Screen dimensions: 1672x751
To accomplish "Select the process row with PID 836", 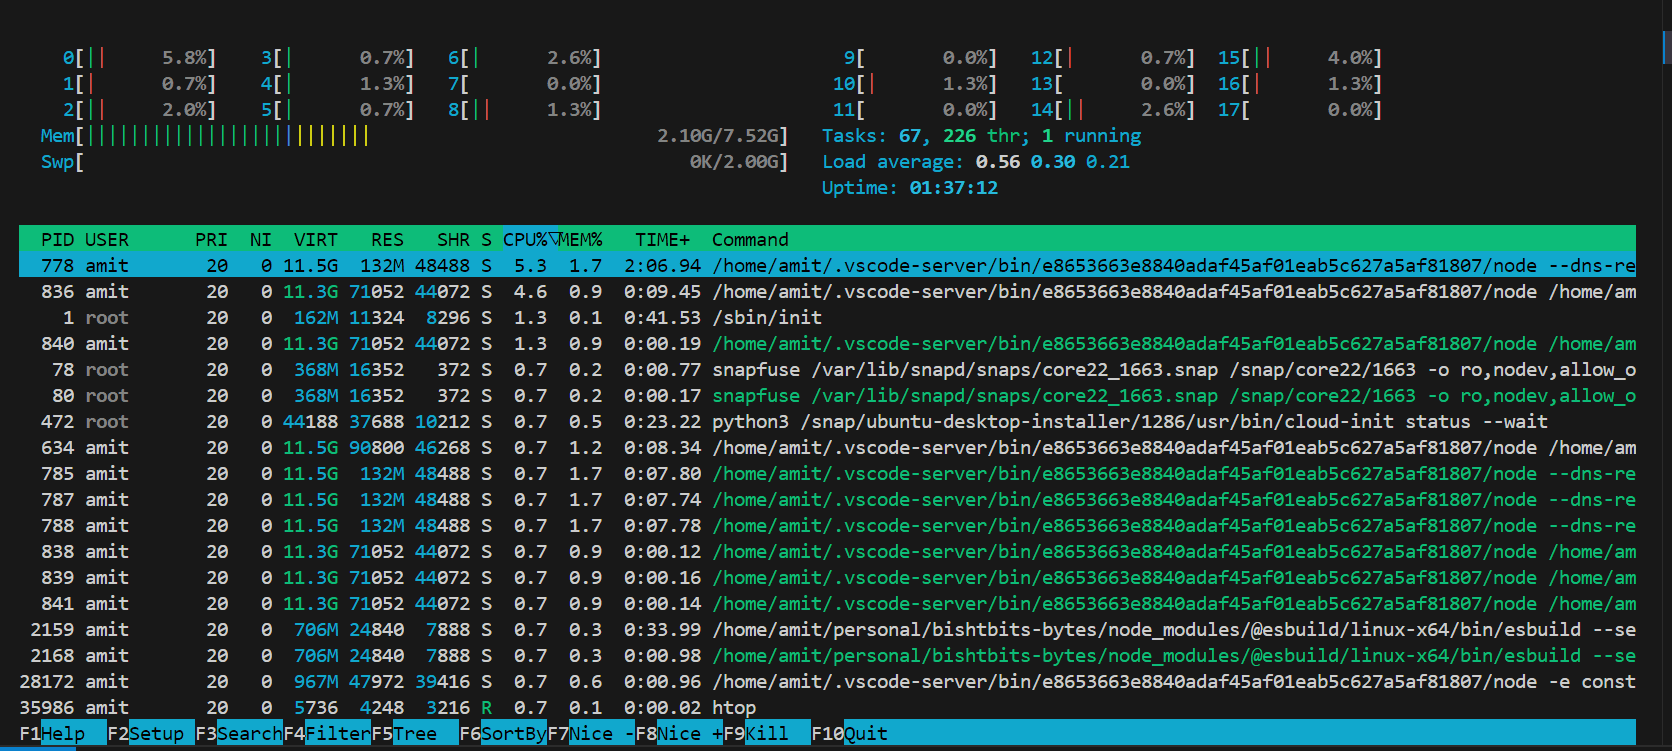I will tap(827, 291).
